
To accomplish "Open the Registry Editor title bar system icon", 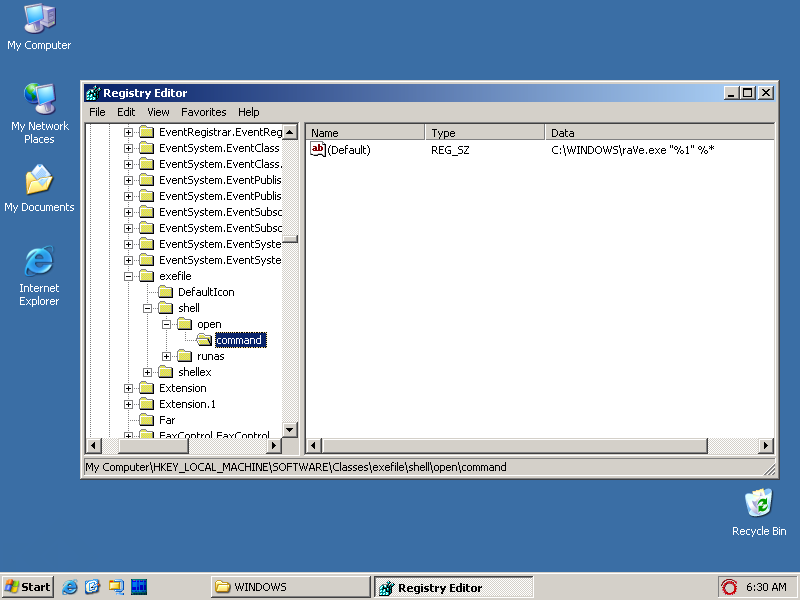I will [x=93, y=93].
